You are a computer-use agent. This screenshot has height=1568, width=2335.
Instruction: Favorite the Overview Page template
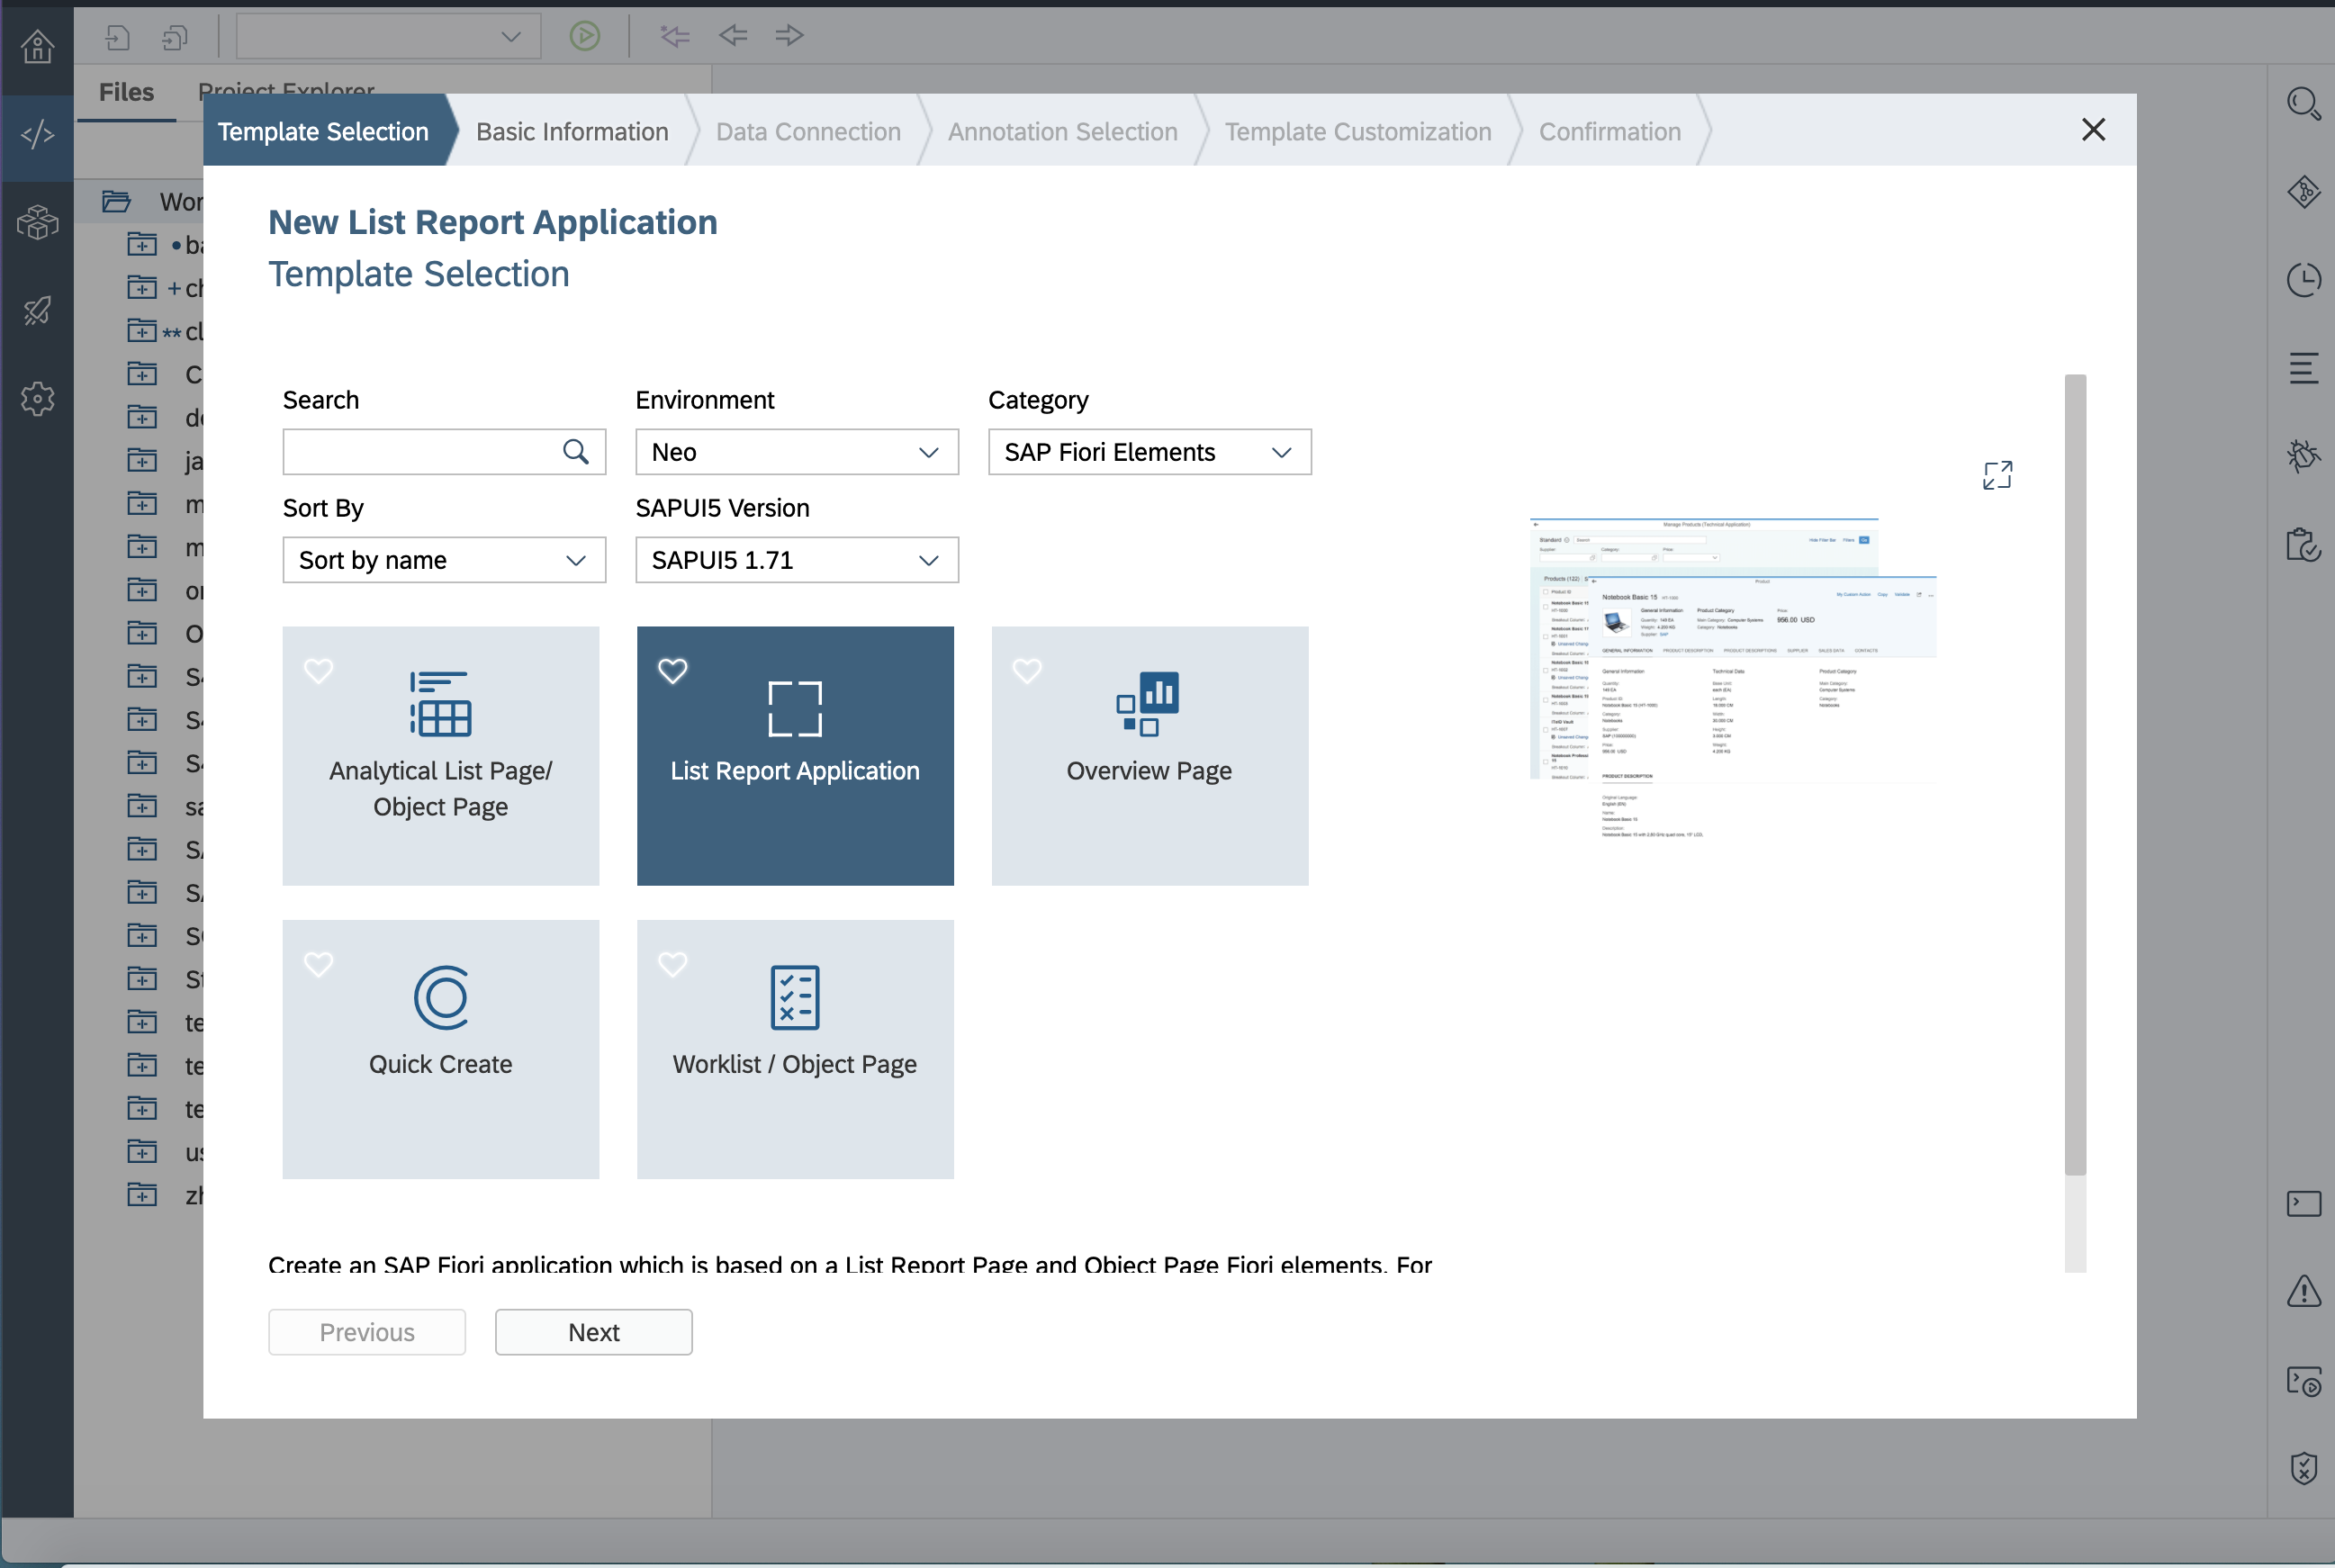1027,670
